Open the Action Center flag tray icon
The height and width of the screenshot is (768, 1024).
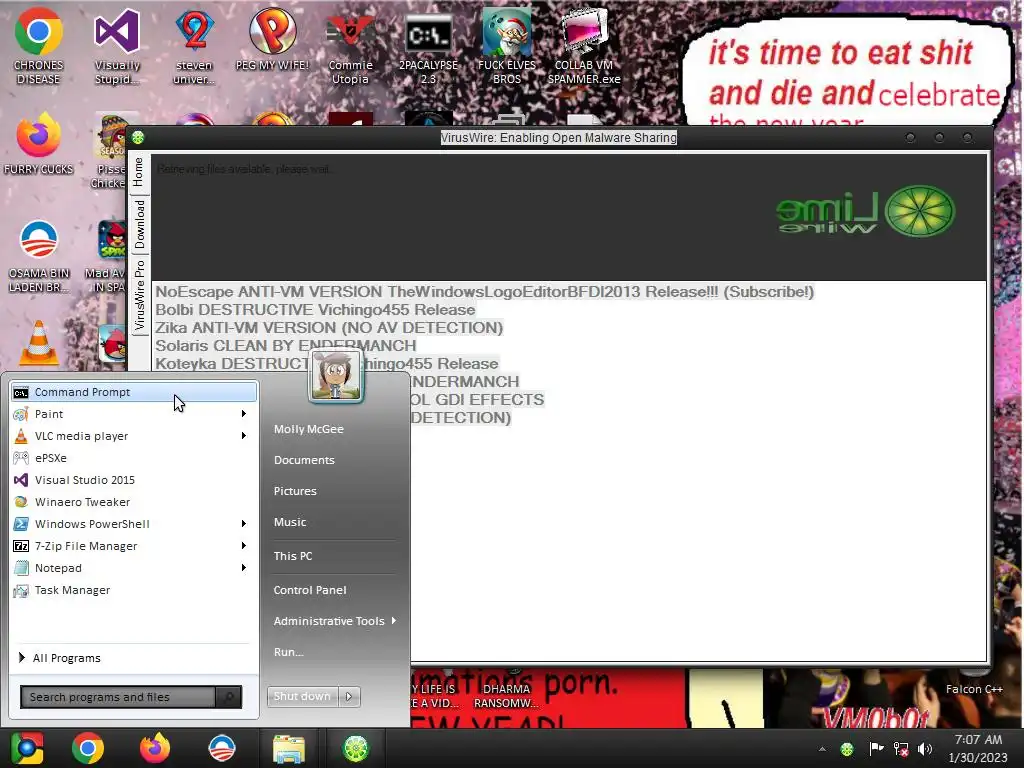point(876,748)
